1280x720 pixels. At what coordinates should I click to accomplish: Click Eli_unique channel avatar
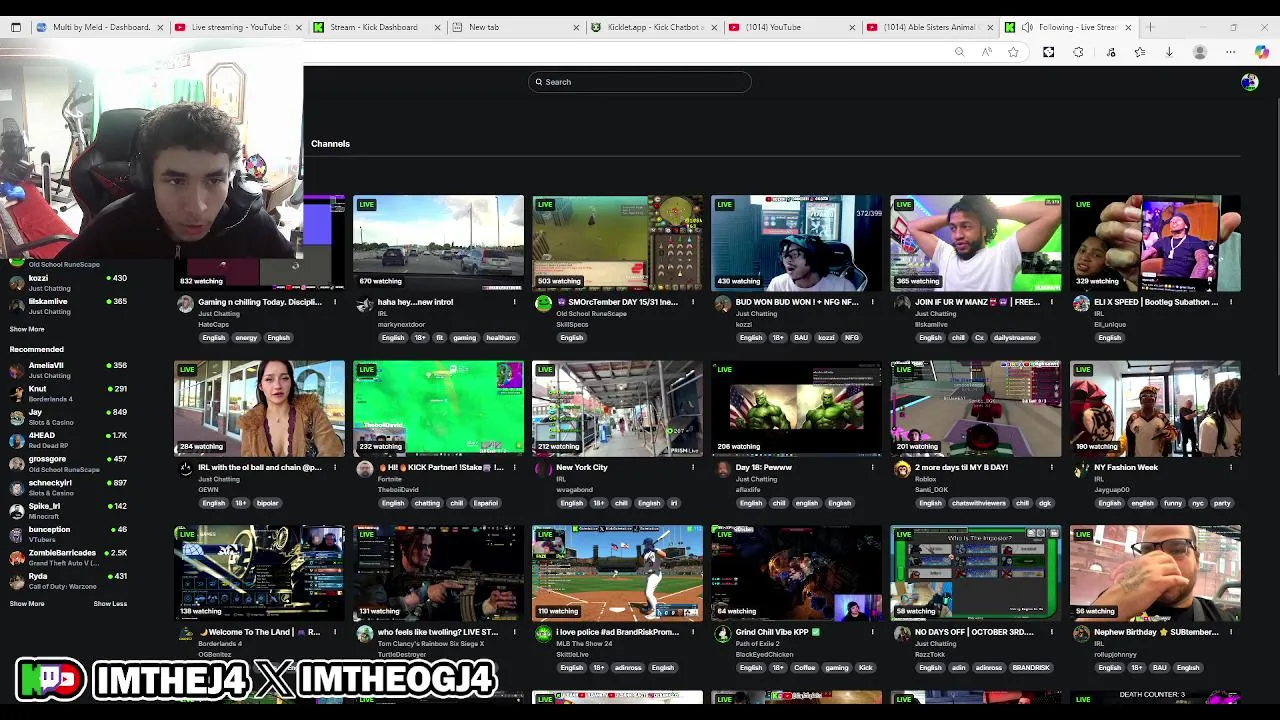1081,304
